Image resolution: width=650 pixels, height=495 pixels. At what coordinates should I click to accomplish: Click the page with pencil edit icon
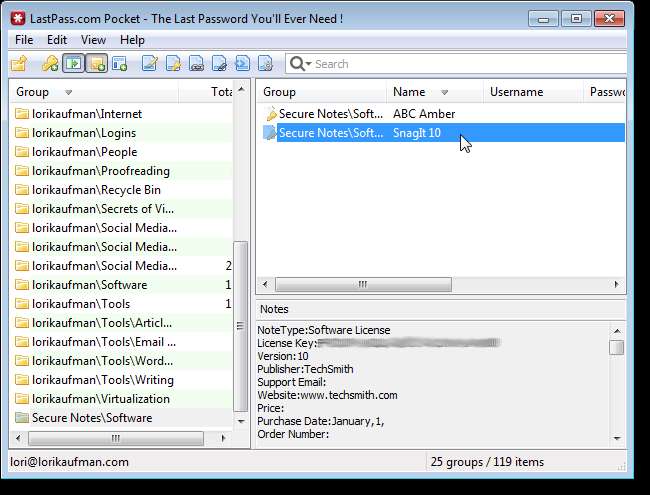pyautogui.click(x=150, y=64)
